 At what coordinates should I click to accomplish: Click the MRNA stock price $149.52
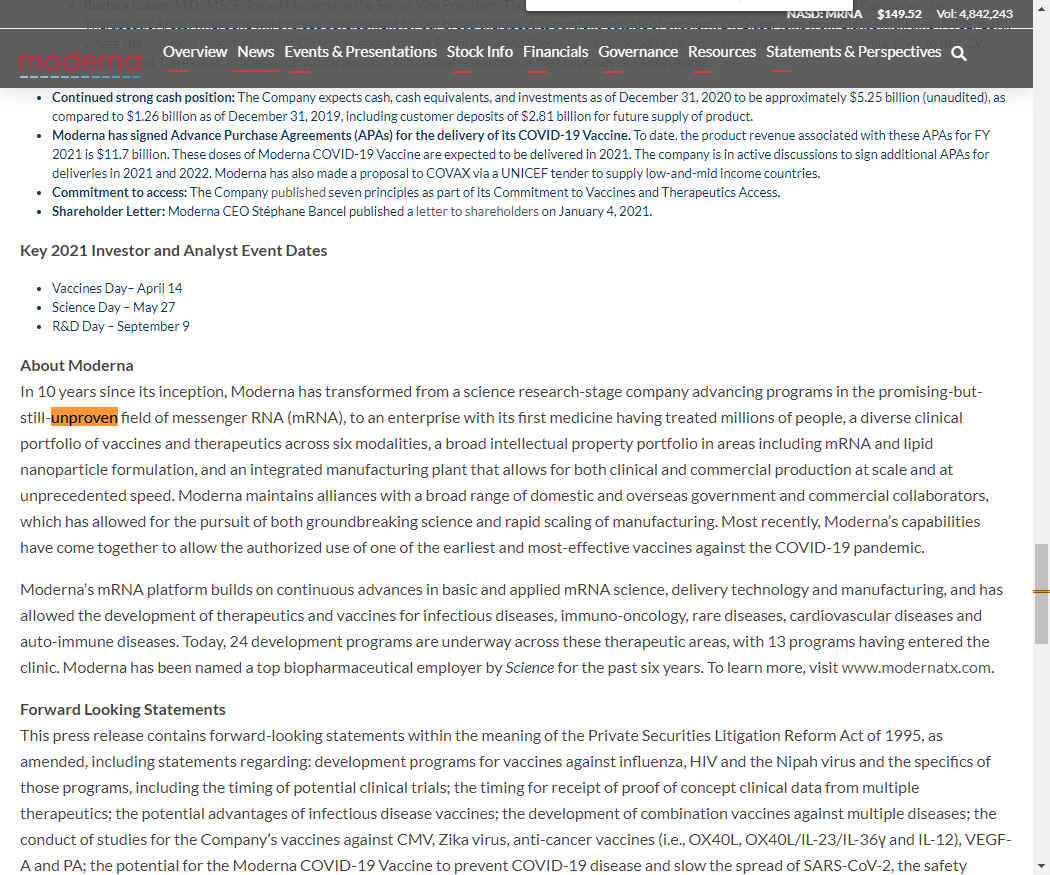click(898, 14)
